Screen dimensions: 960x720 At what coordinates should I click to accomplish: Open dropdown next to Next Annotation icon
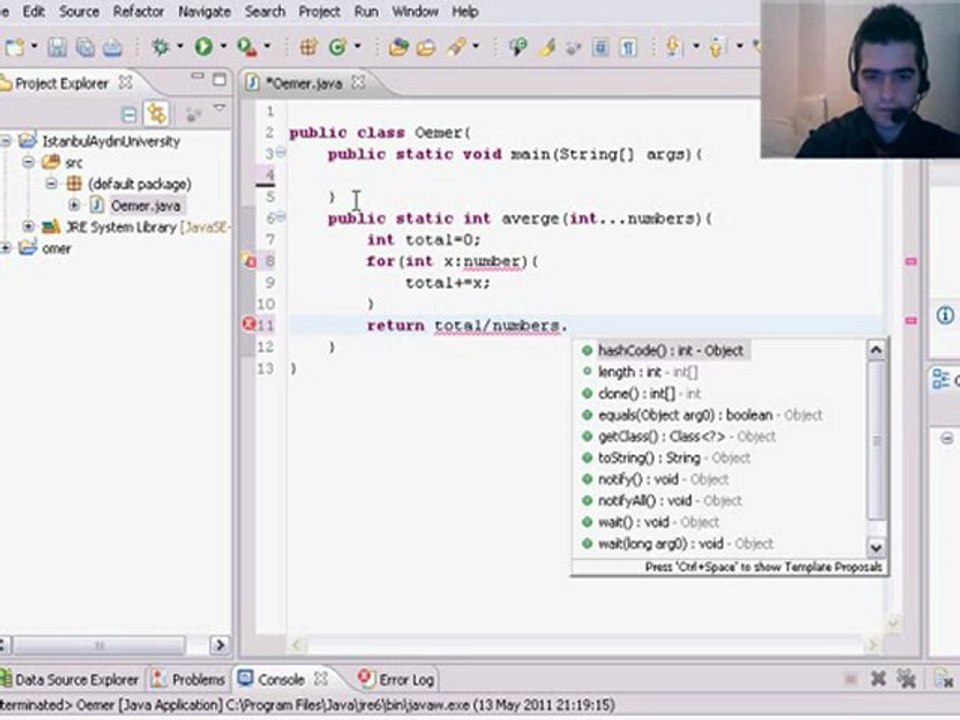coord(696,47)
